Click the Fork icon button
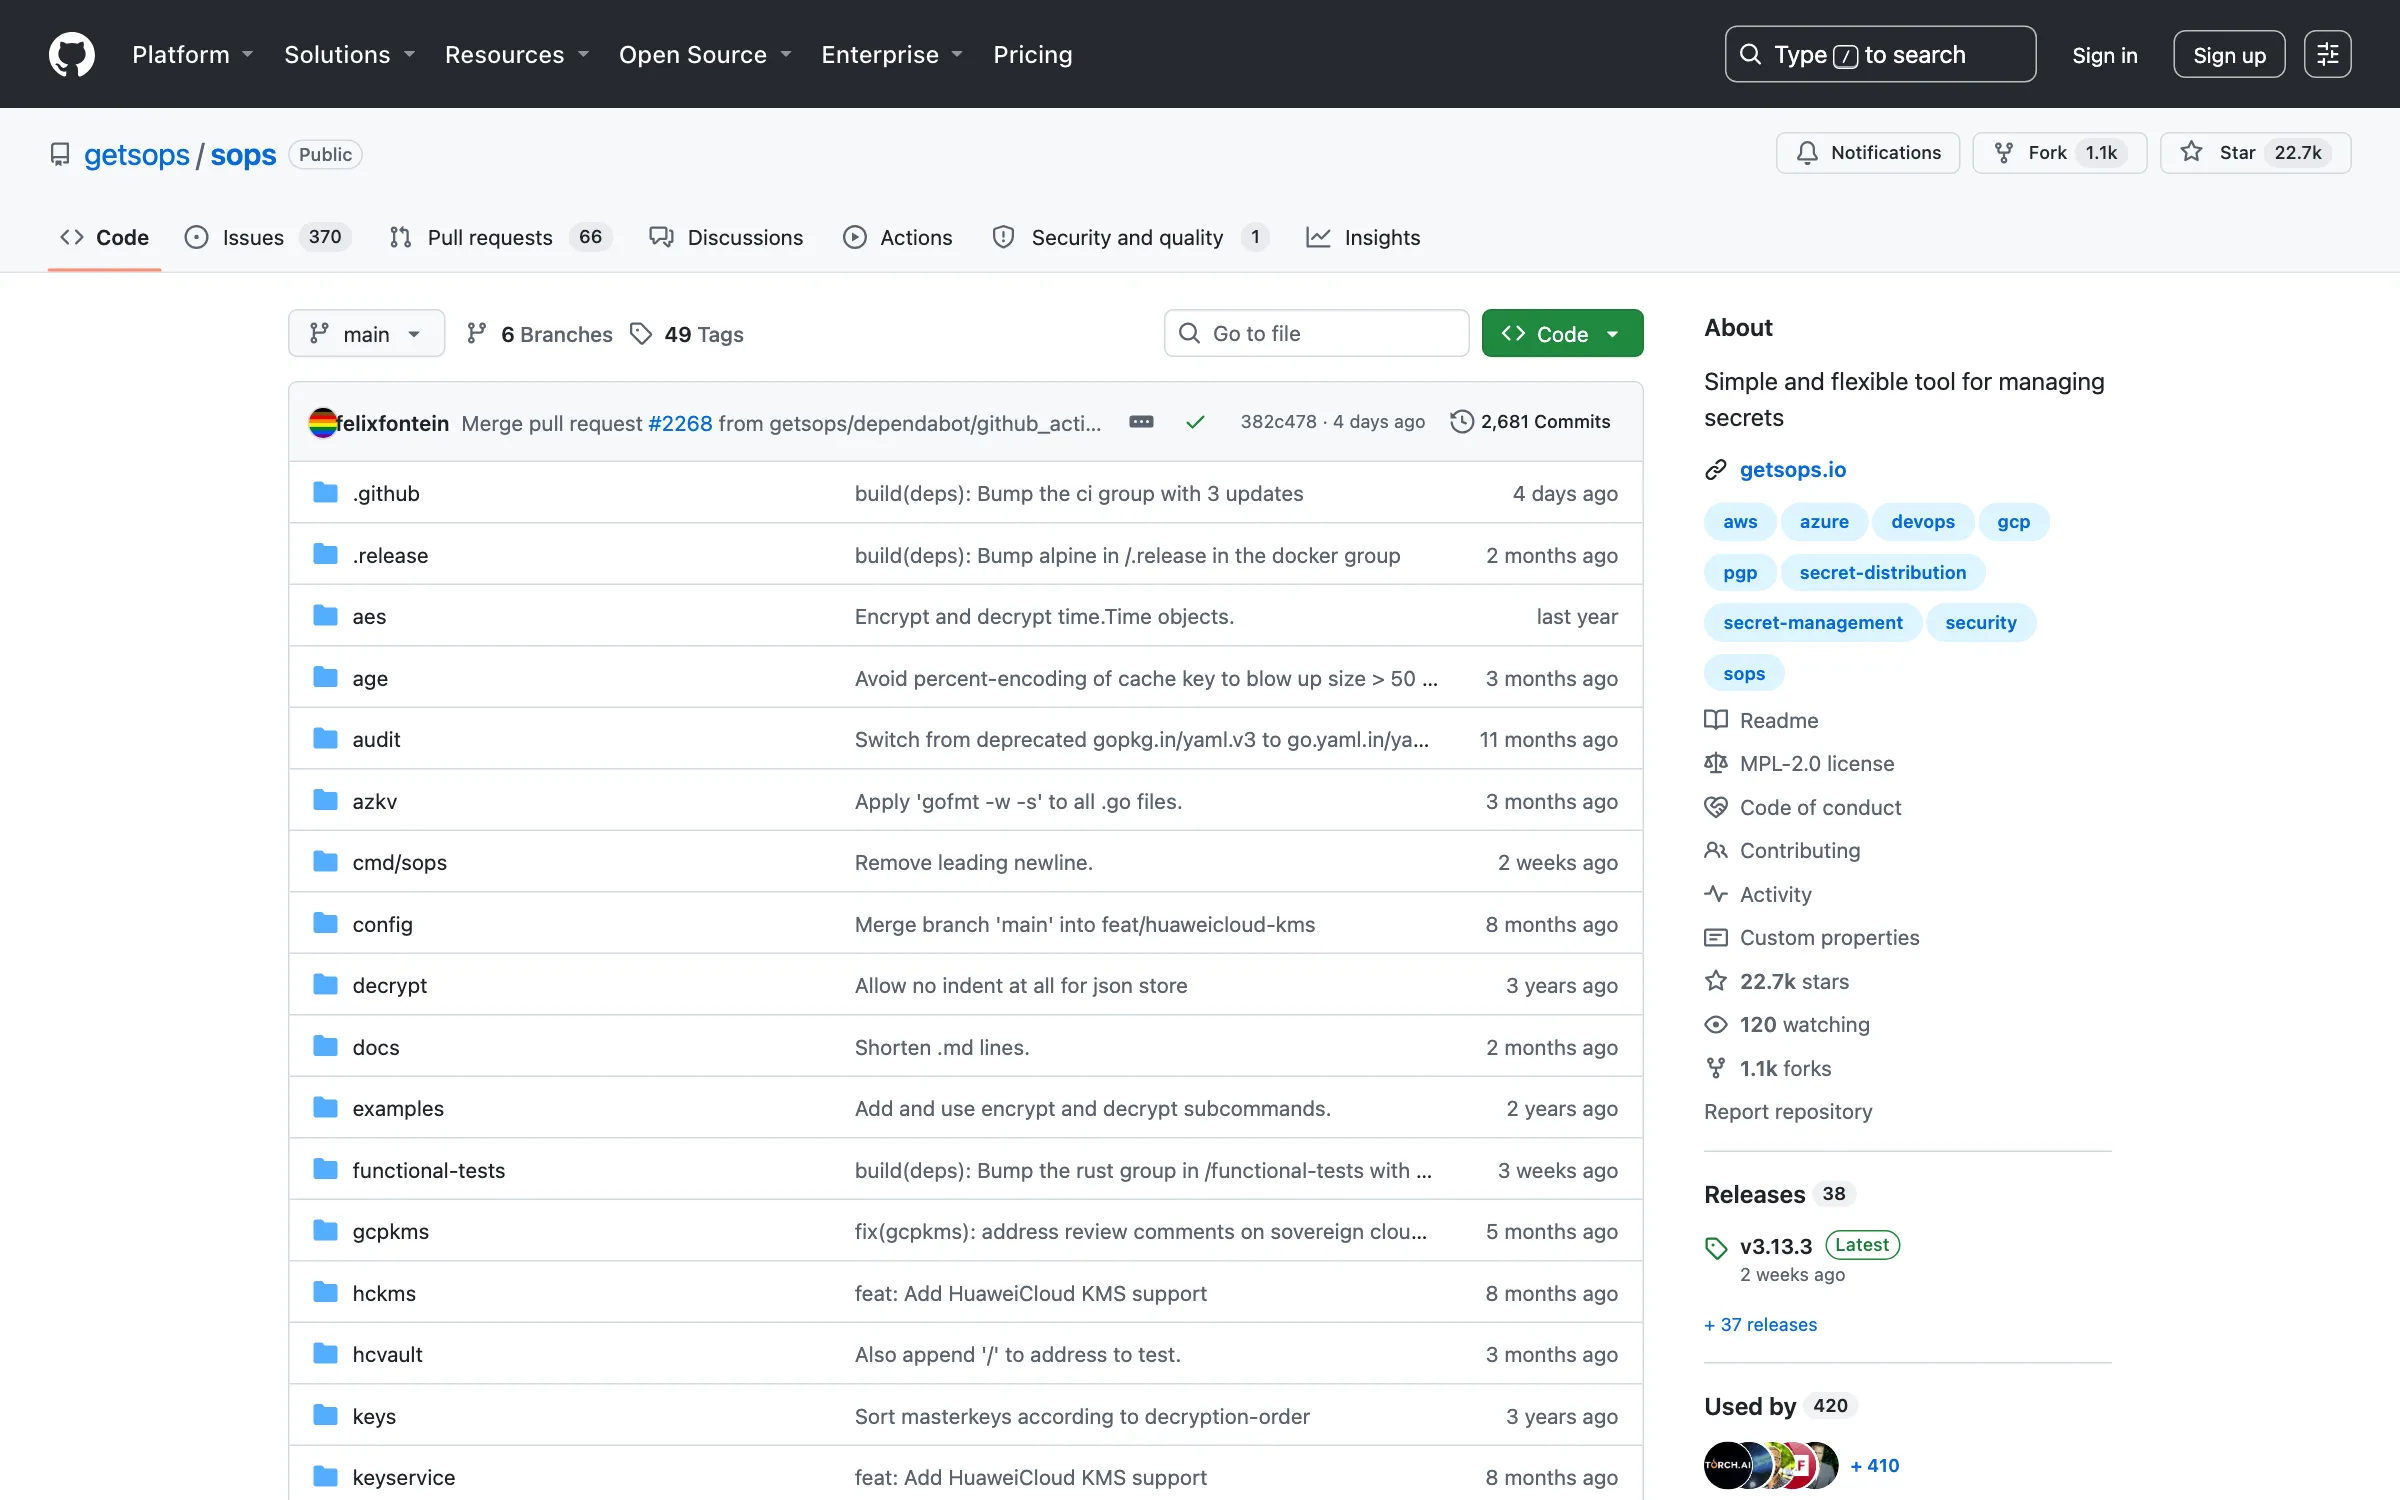 (2003, 153)
